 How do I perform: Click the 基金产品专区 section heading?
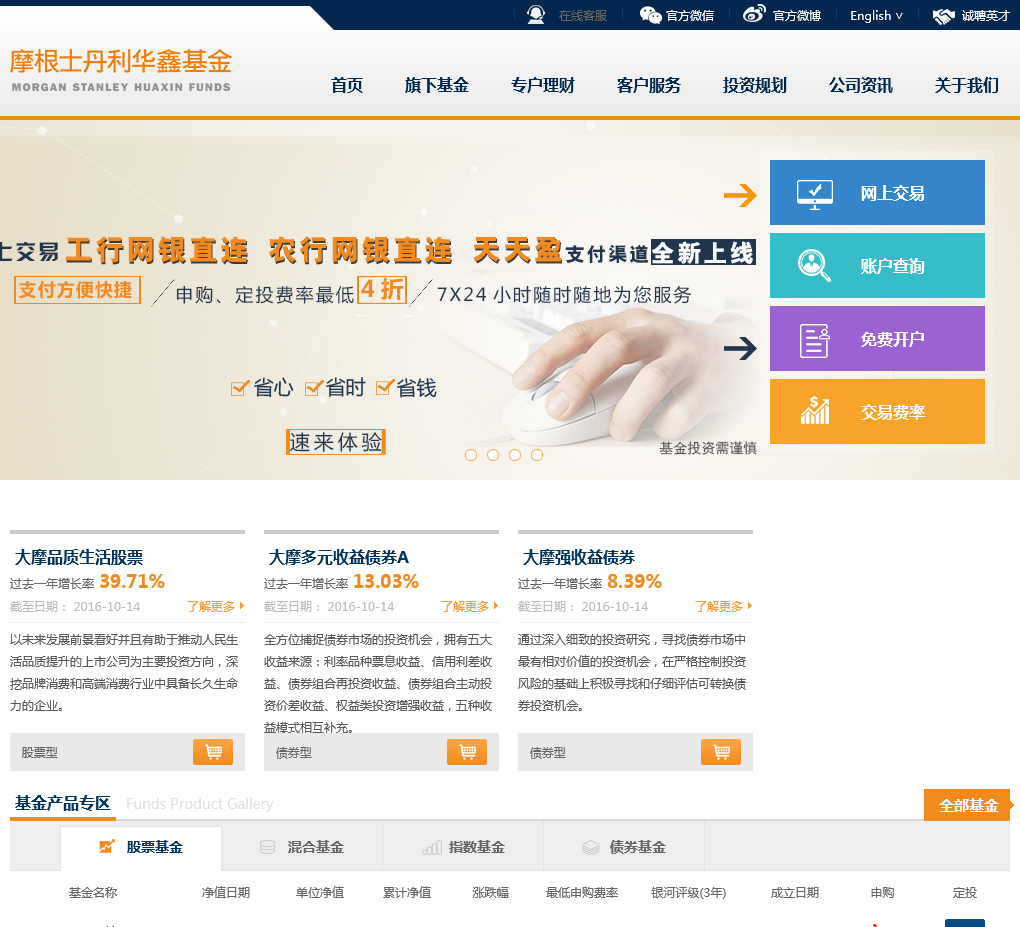coord(62,803)
